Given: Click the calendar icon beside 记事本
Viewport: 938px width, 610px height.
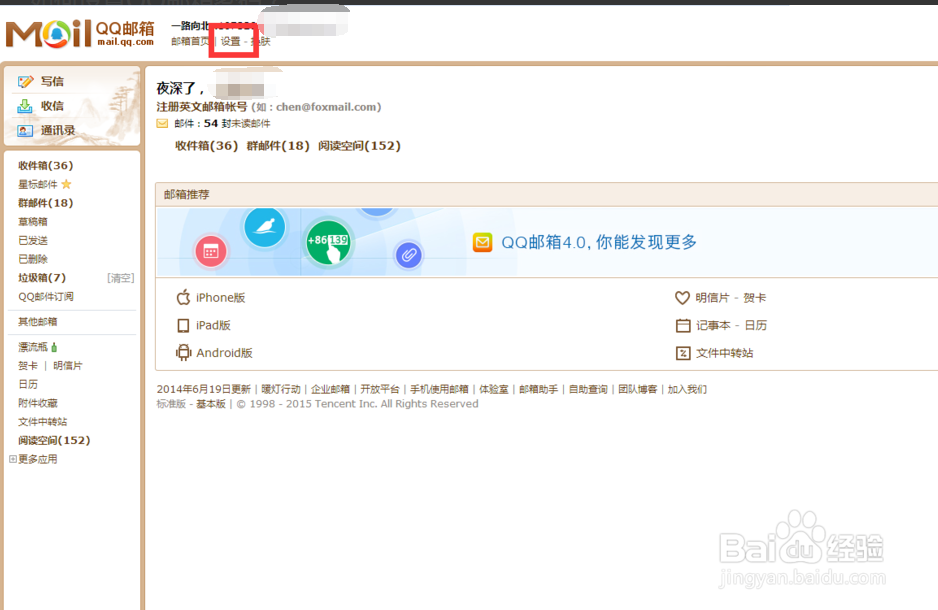Looking at the screenshot, I should pos(683,325).
